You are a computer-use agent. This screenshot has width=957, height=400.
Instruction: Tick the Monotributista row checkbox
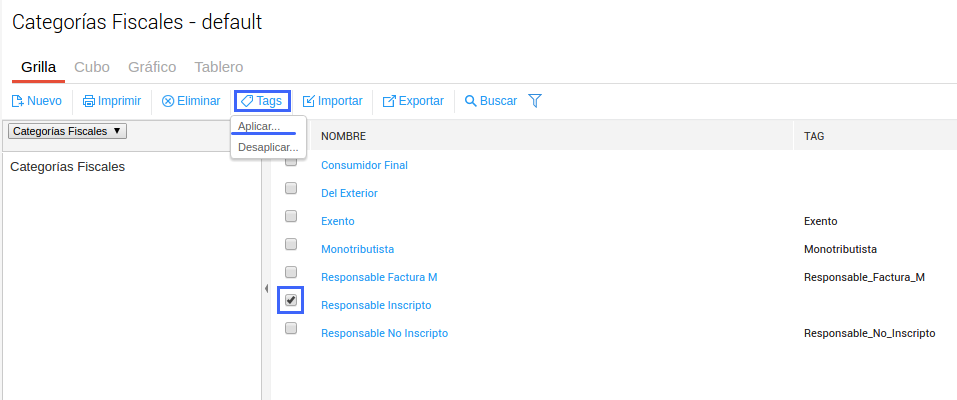(291, 244)
